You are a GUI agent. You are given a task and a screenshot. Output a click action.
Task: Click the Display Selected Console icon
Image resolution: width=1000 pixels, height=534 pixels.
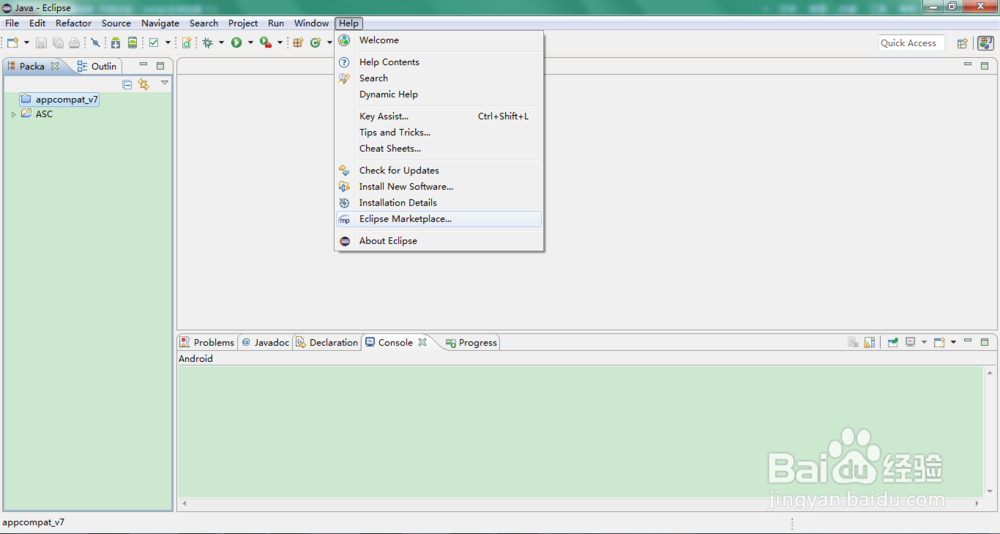pos(911,343)
